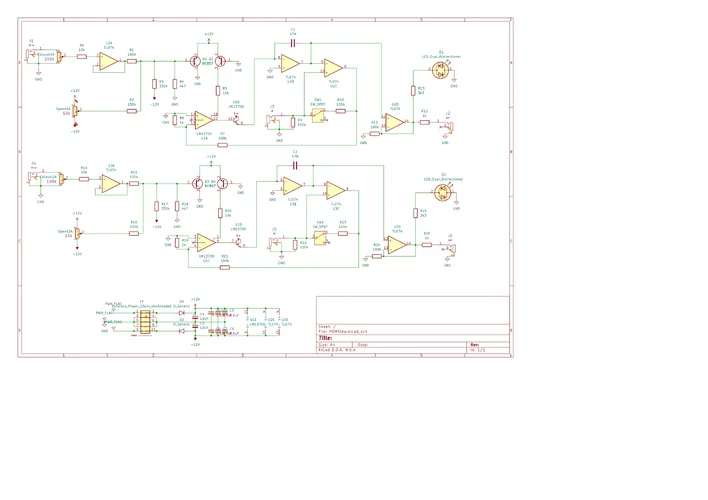Image resolution: width=708 pixels, height=500 pixels.
Task: Click the 'File:' name line in title block
Action: pyautogui.click(x=343, y=332)
